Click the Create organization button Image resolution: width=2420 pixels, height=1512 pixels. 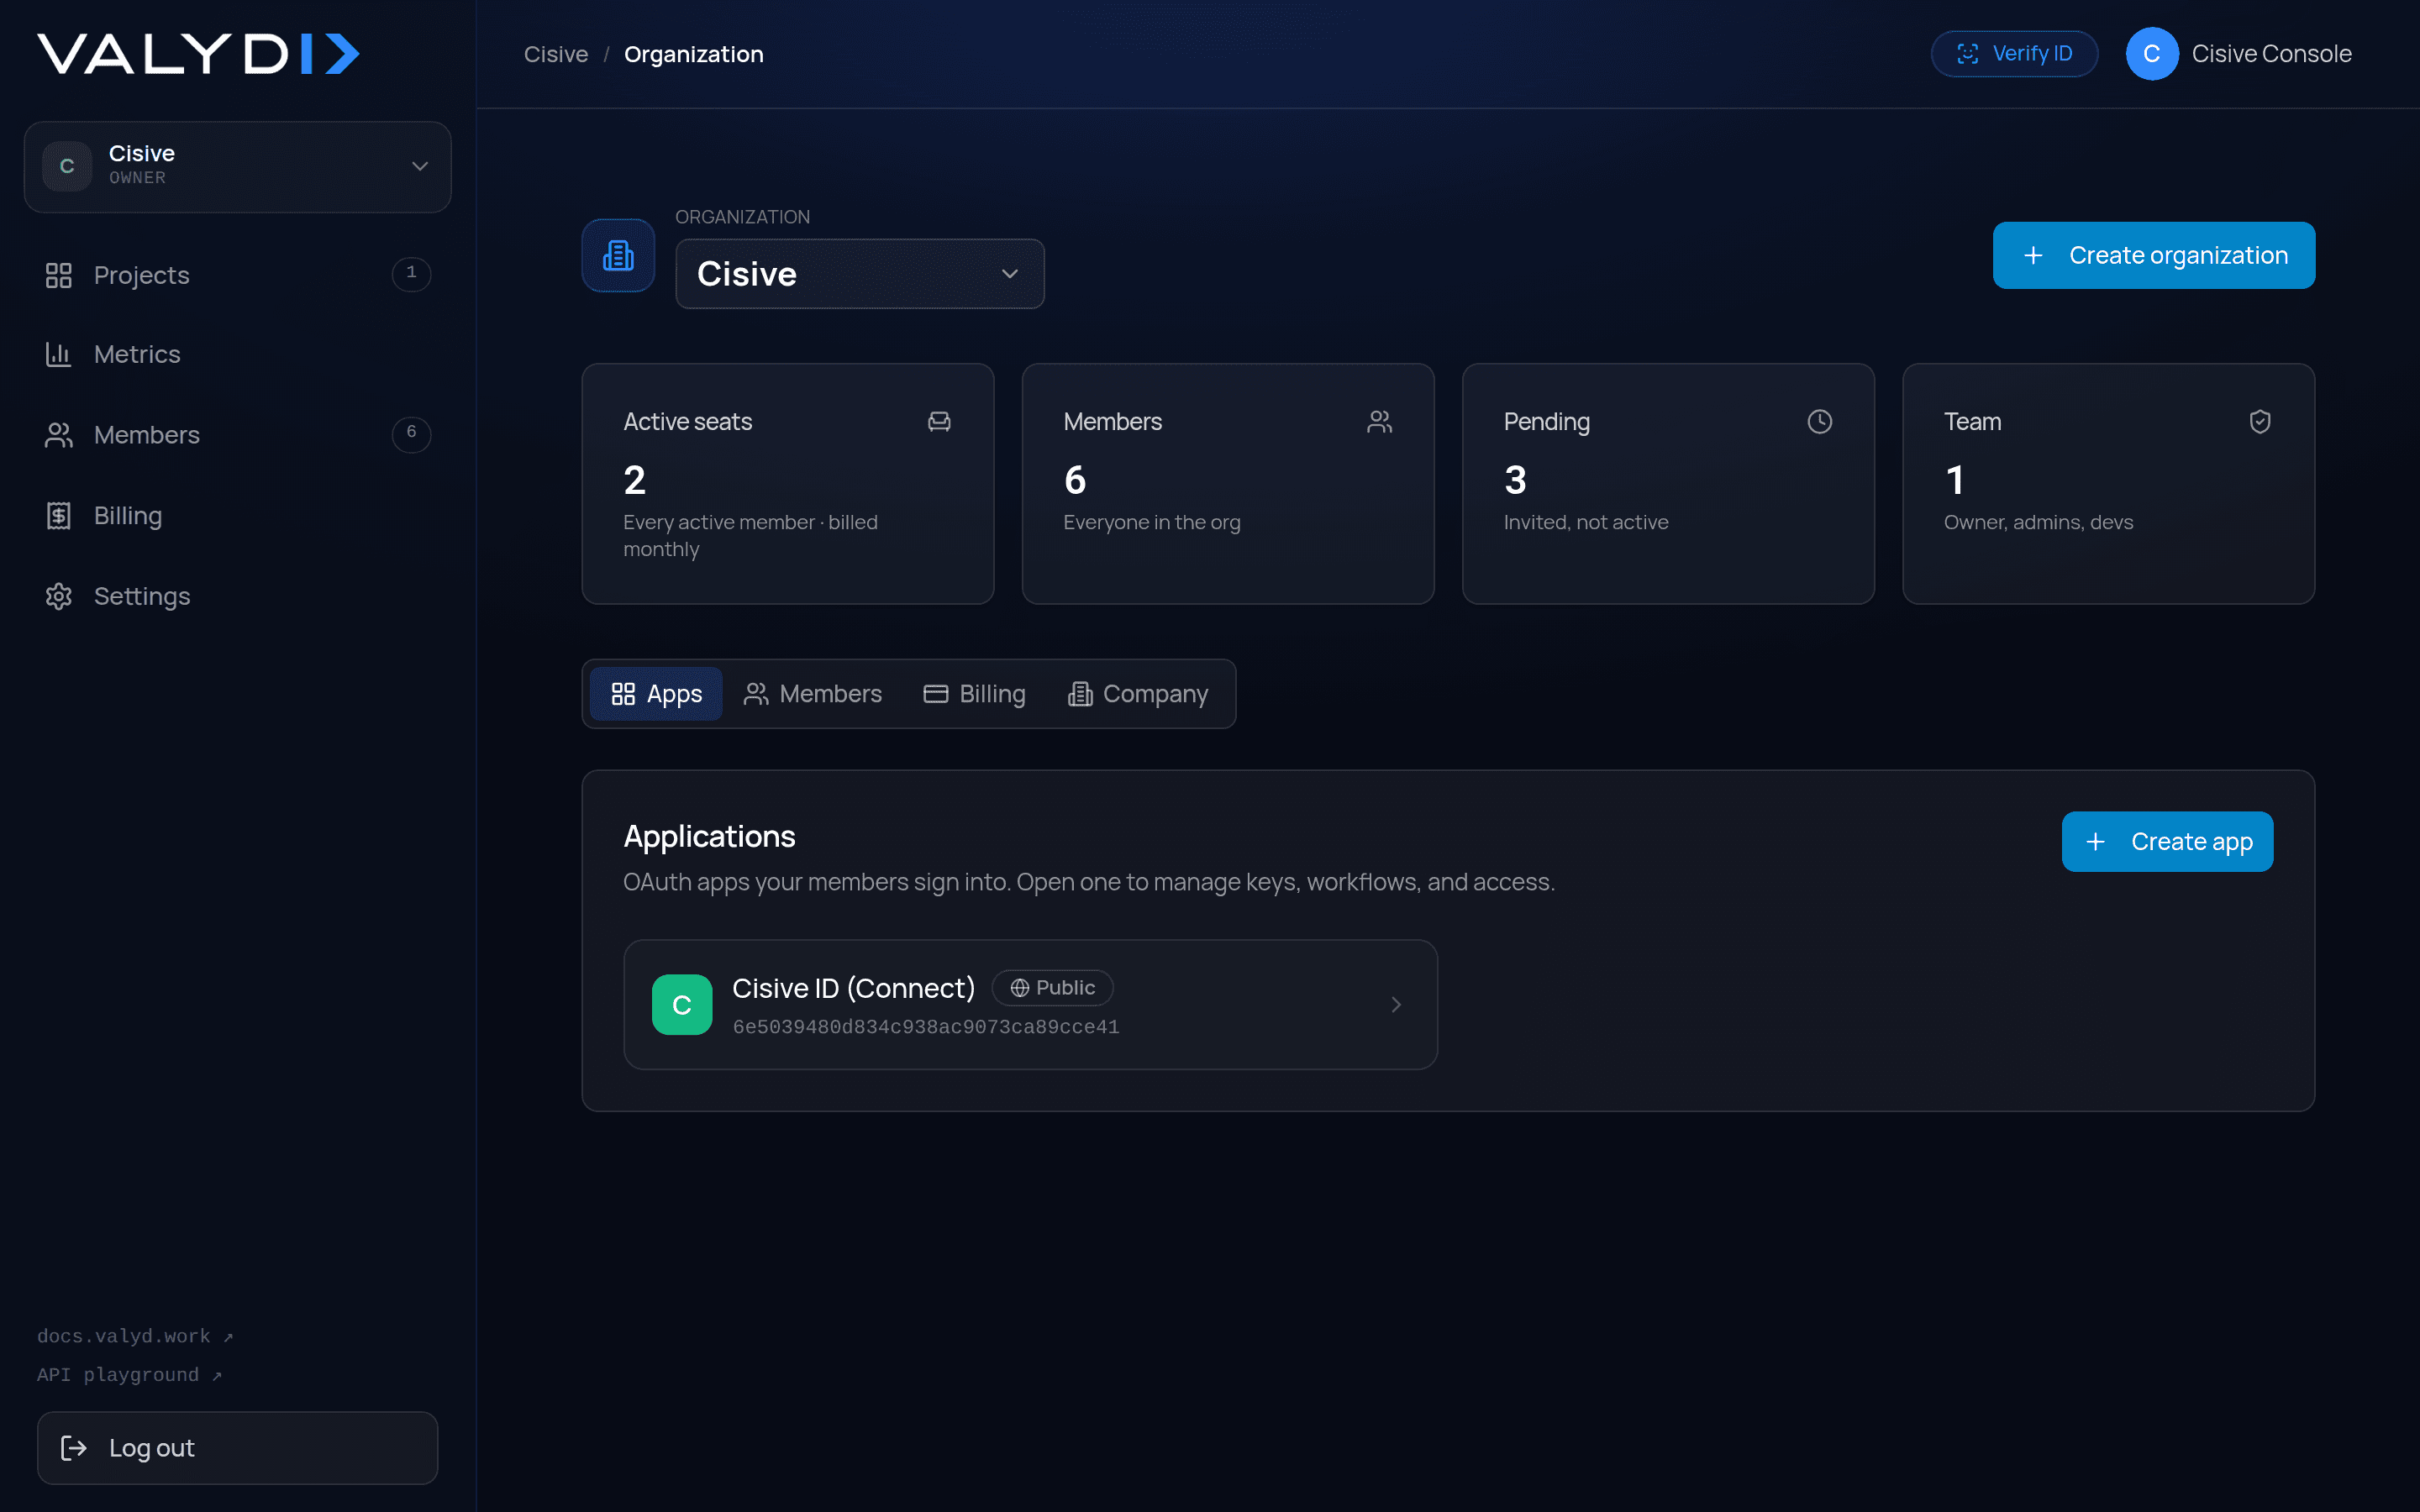pos(2154,255)
